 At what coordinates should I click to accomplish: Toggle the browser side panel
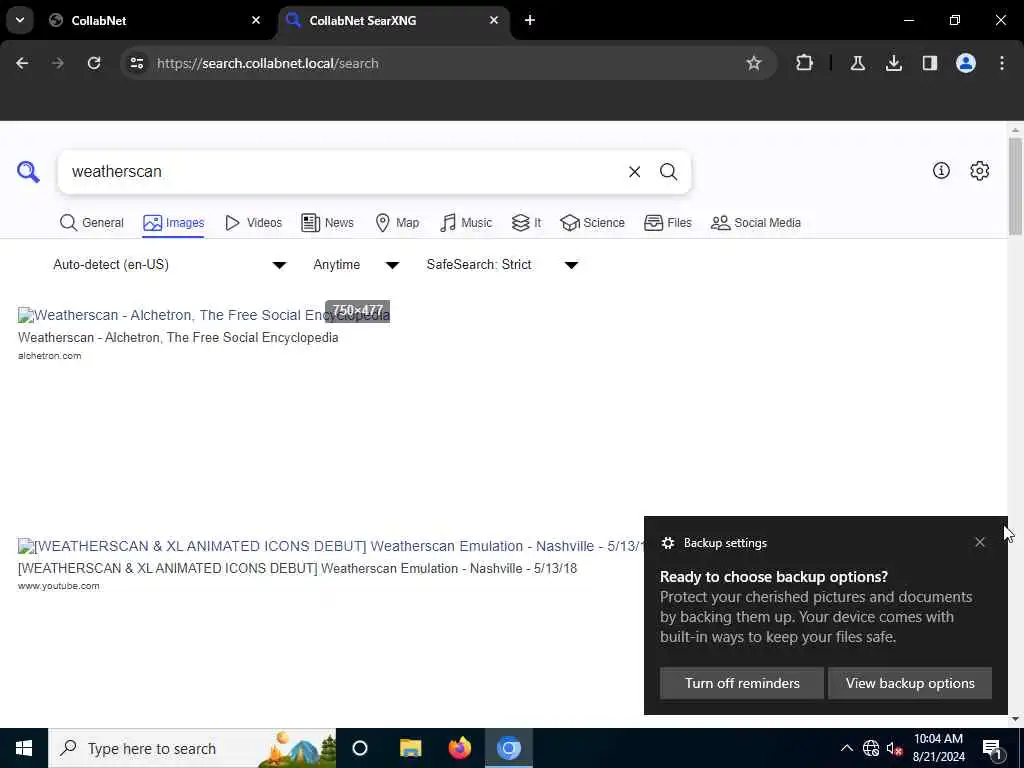[929, 63]
